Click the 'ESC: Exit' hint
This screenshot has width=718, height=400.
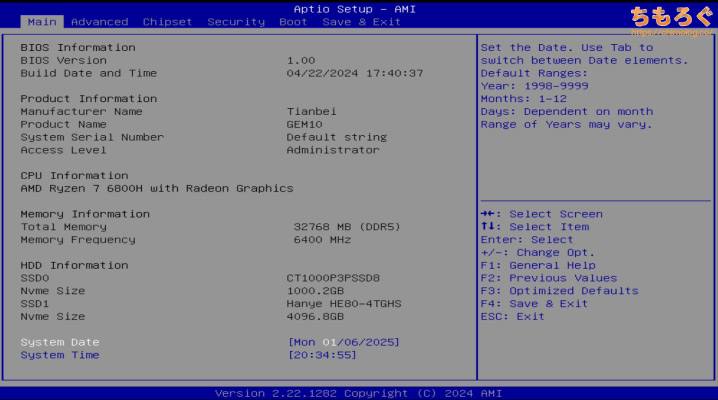point(513,316)
